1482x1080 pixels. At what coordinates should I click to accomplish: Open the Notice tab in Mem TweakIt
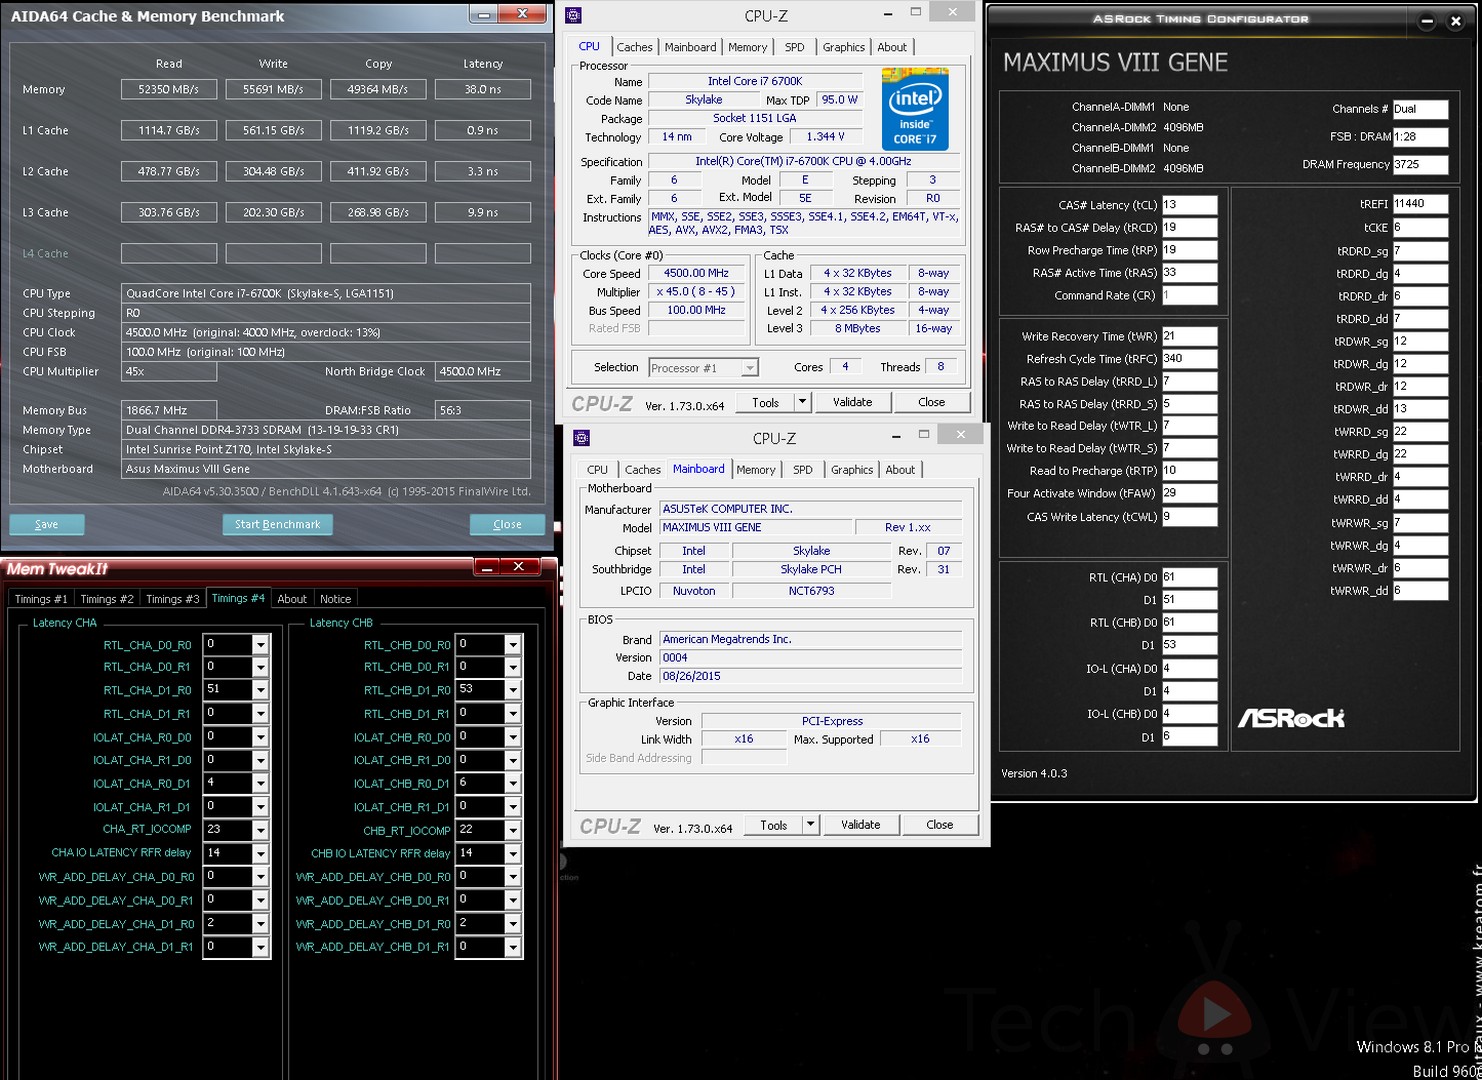[335, 599]
